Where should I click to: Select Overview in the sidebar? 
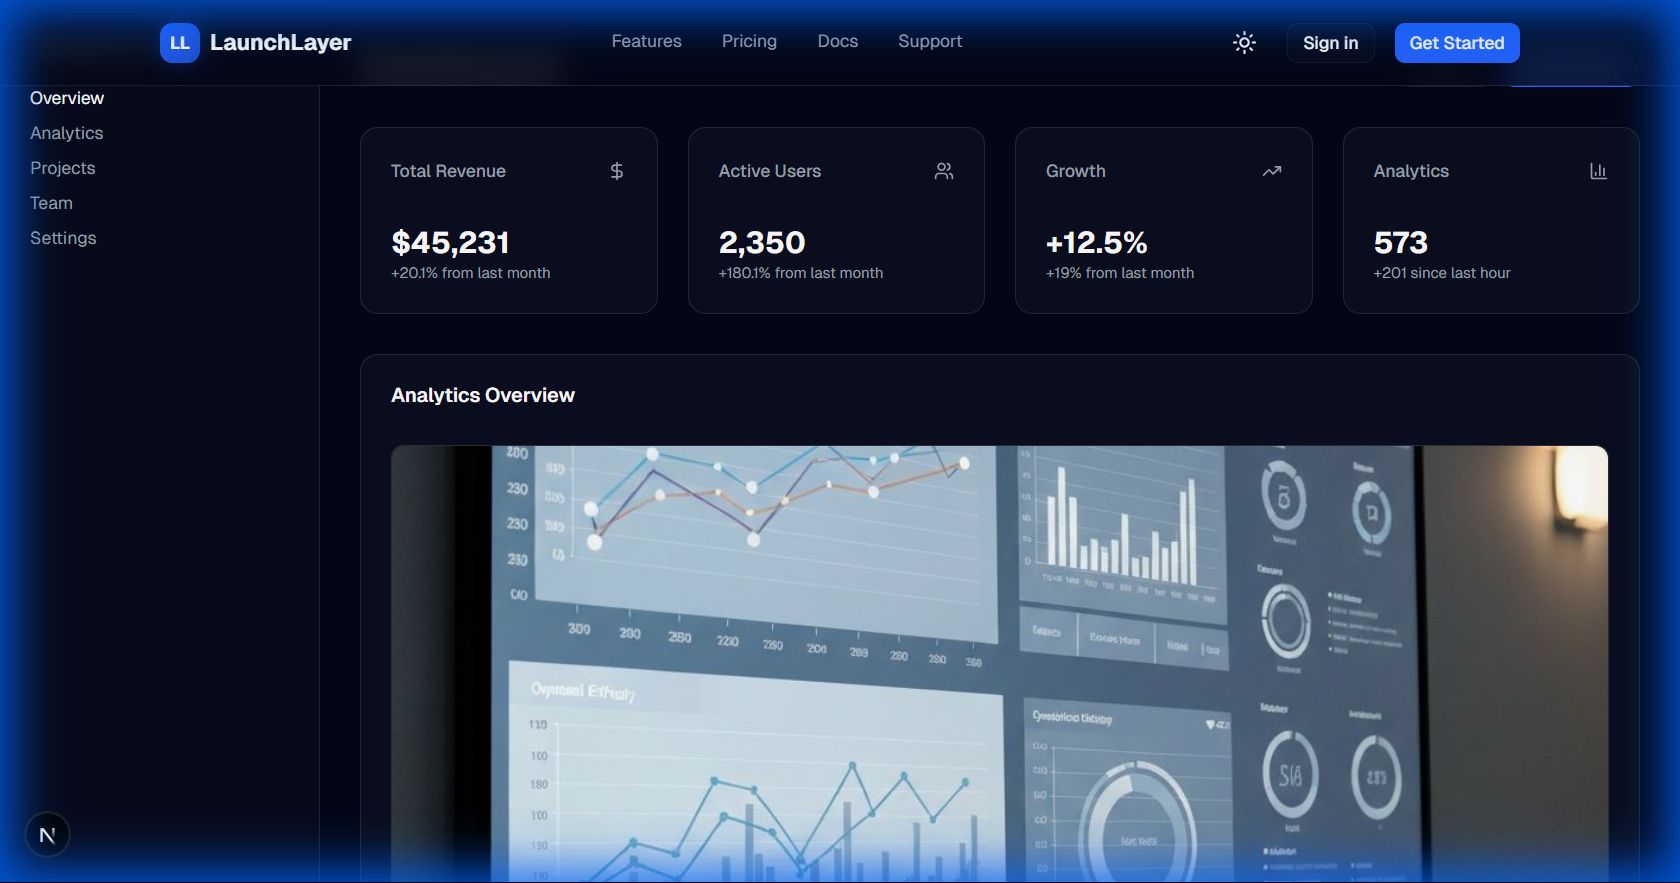point(67,98)
